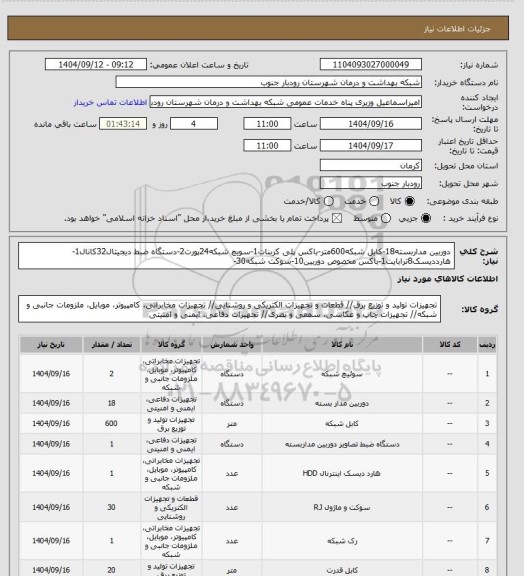Click the نام کالا column header
This screenshot has height=576, width=524.
point(342,345)
